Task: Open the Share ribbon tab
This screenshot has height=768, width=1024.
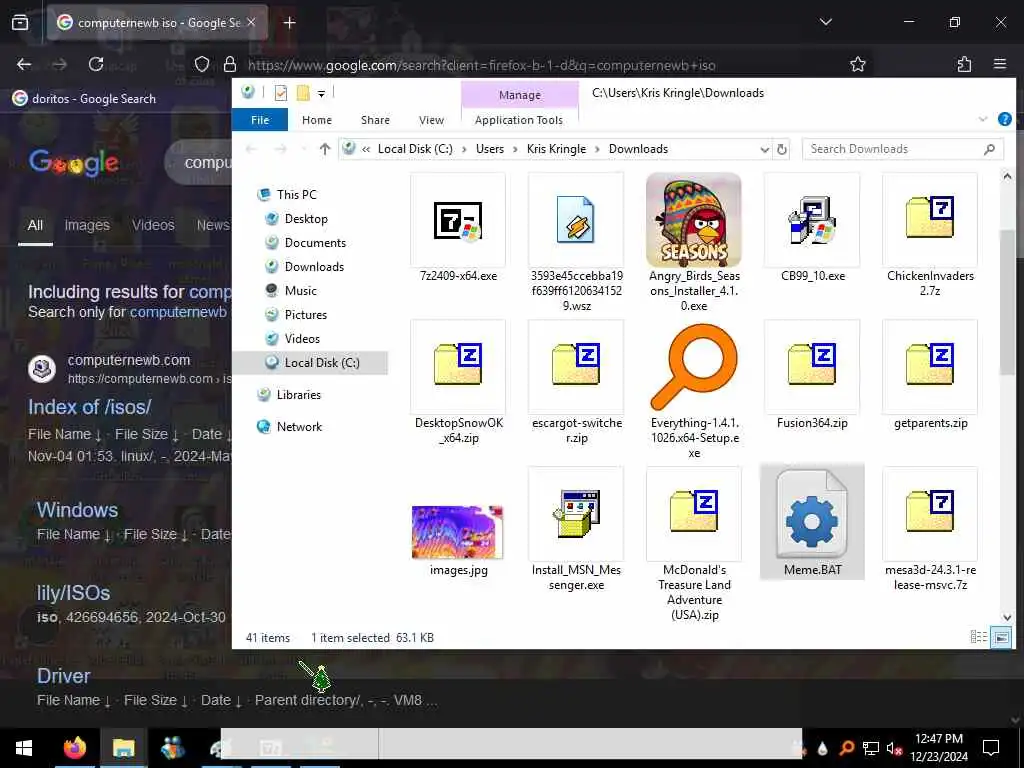Action: click(375, 120)
